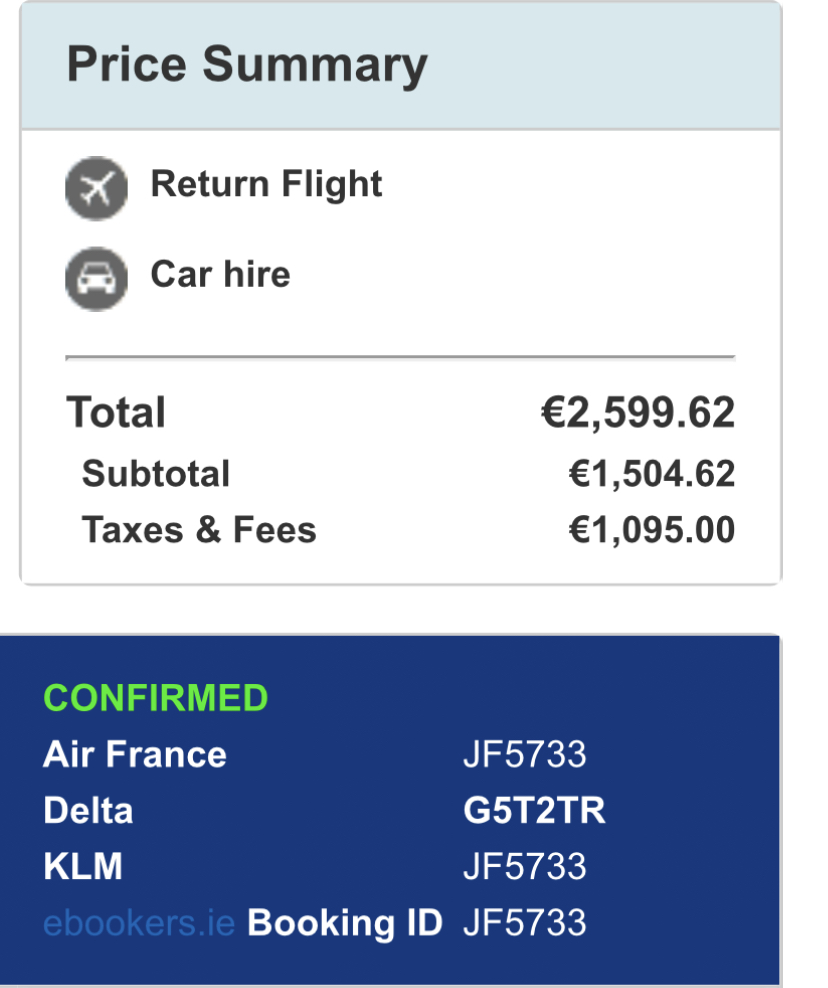Select the airplane icon in Price Summary
The image size is (828, 988).
[96, 188]
